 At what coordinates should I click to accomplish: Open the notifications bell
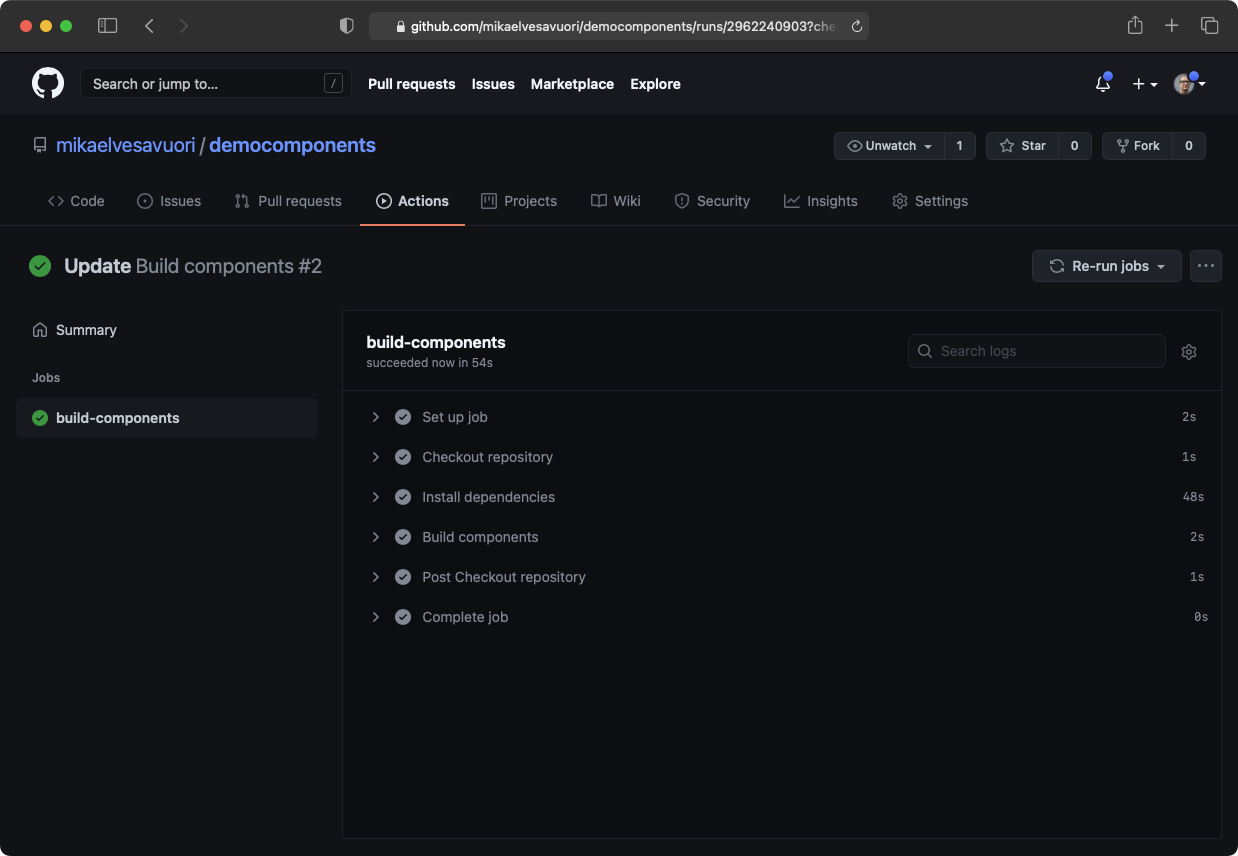[x=1103, y=84]
